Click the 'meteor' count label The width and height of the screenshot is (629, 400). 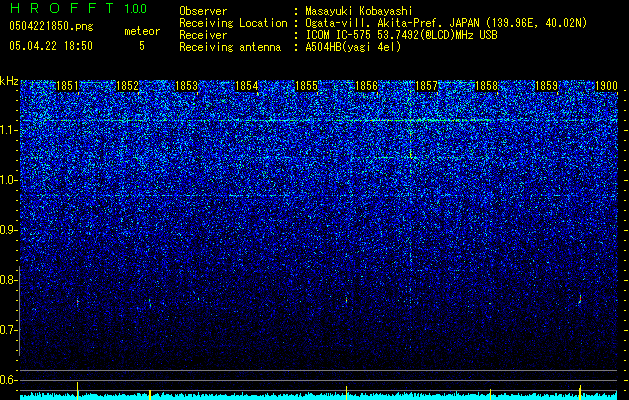pyautogui.click(x=142, y=31)
